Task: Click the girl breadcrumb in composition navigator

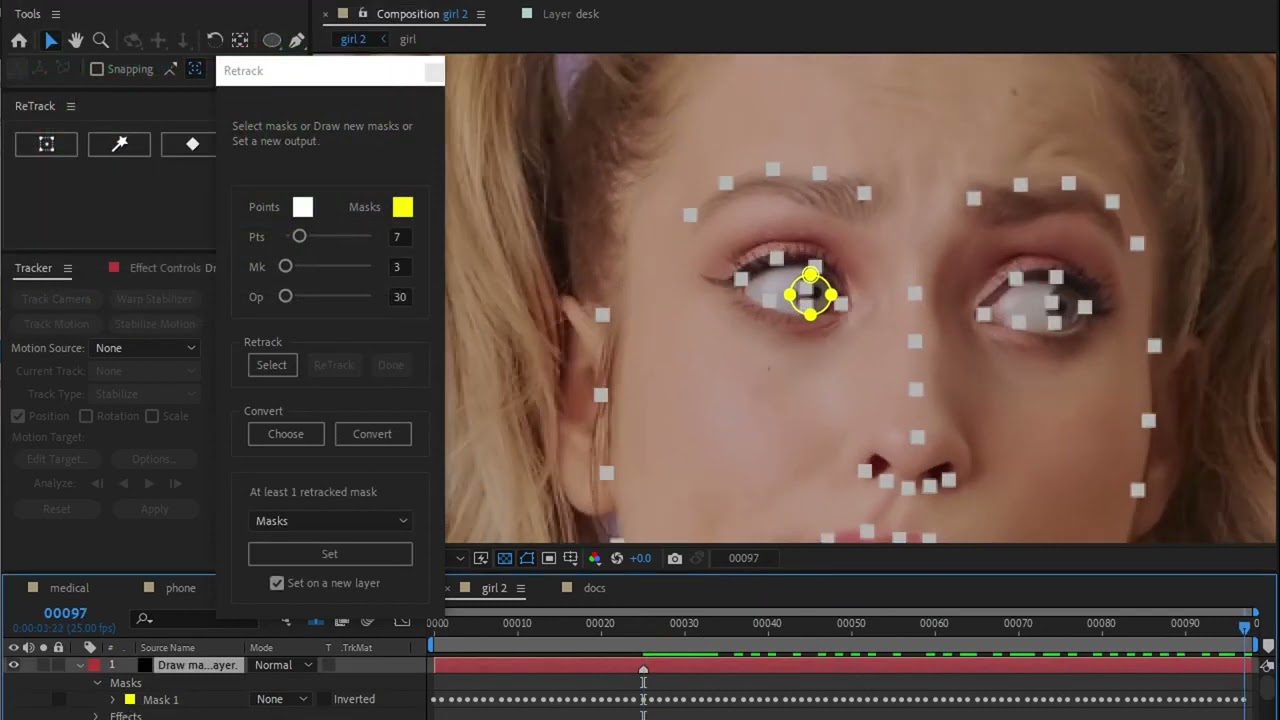Action: [x=407, y=39]
